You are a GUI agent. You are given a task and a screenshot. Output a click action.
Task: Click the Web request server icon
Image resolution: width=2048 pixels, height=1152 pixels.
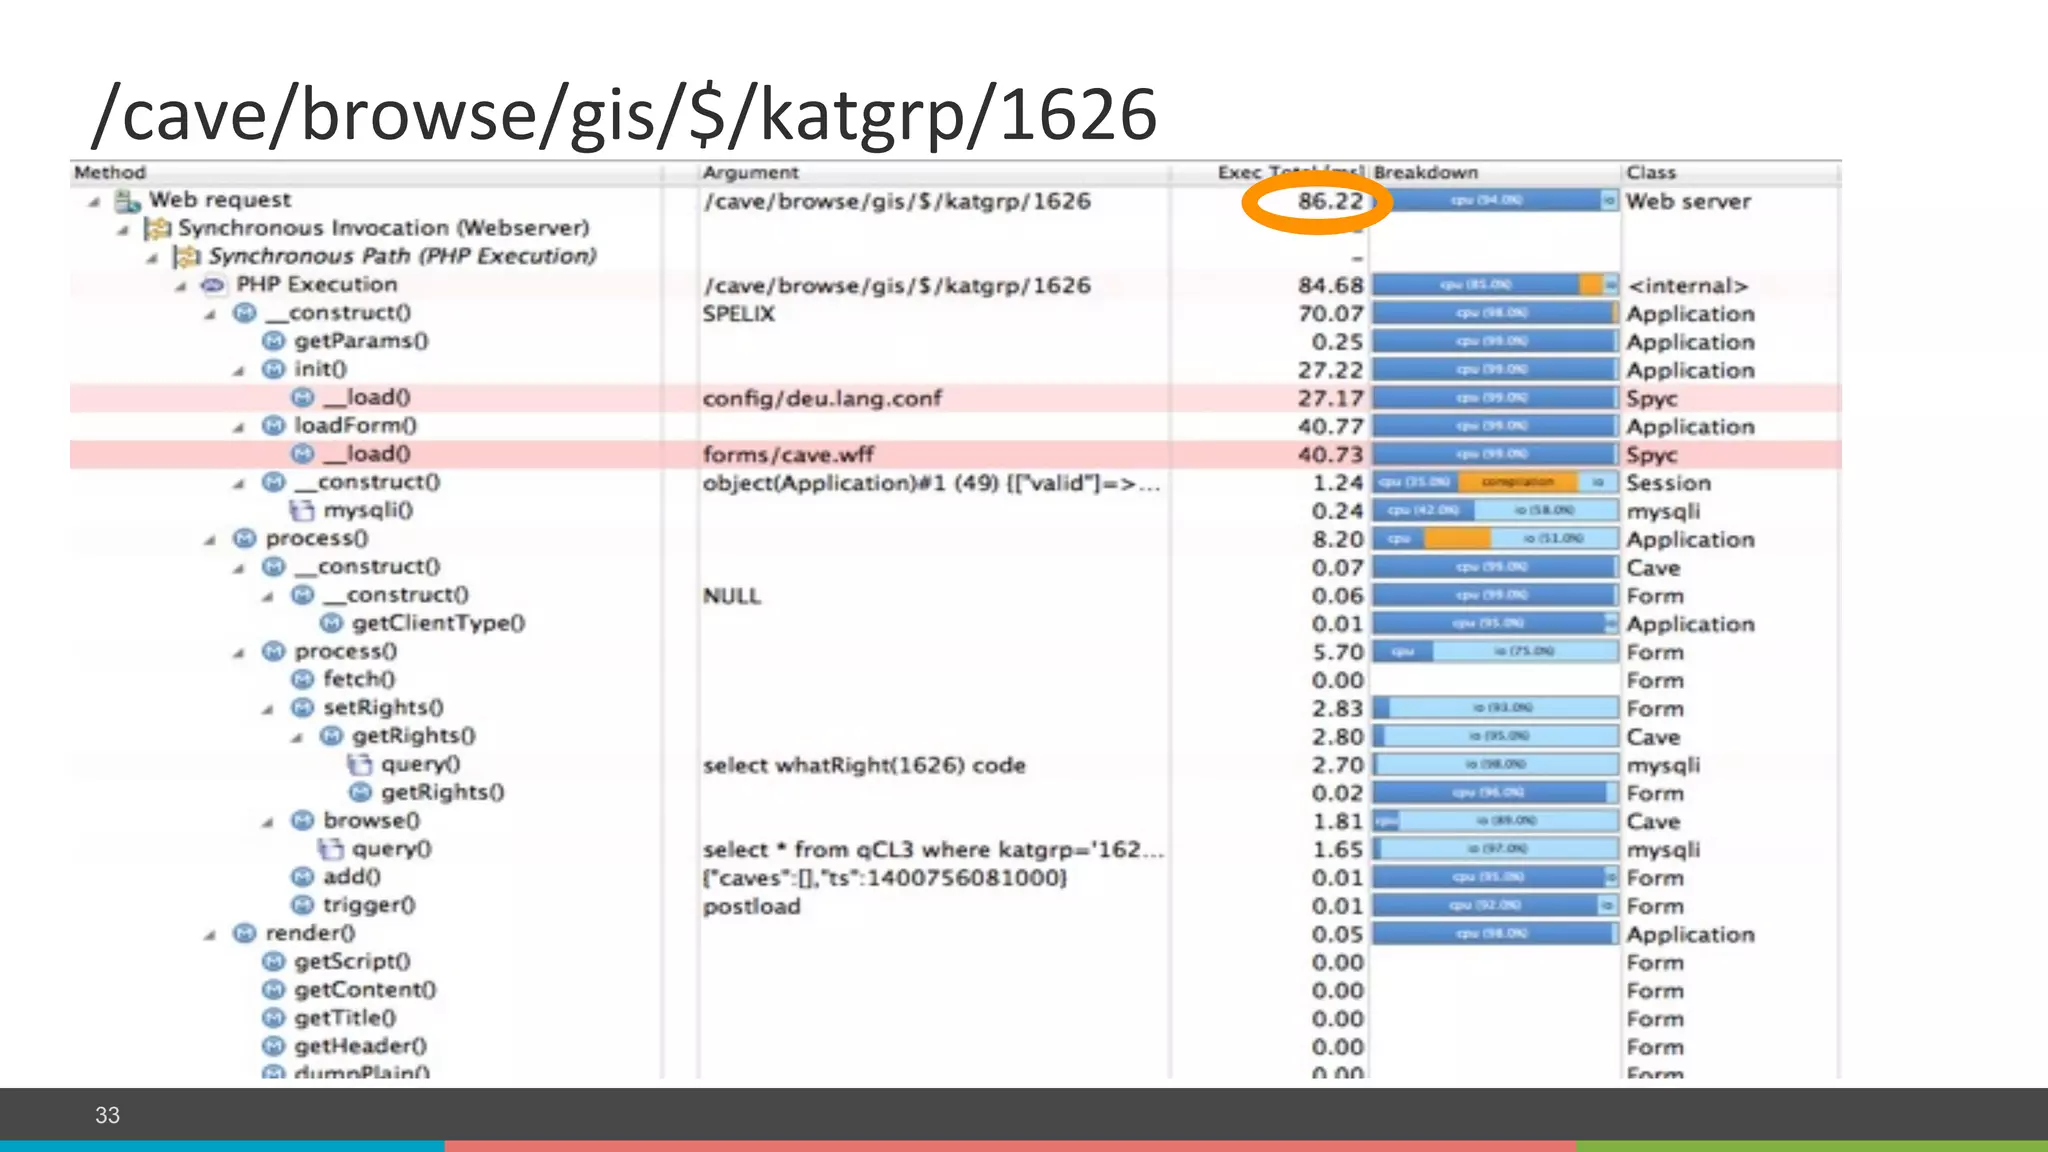point(127,201)
